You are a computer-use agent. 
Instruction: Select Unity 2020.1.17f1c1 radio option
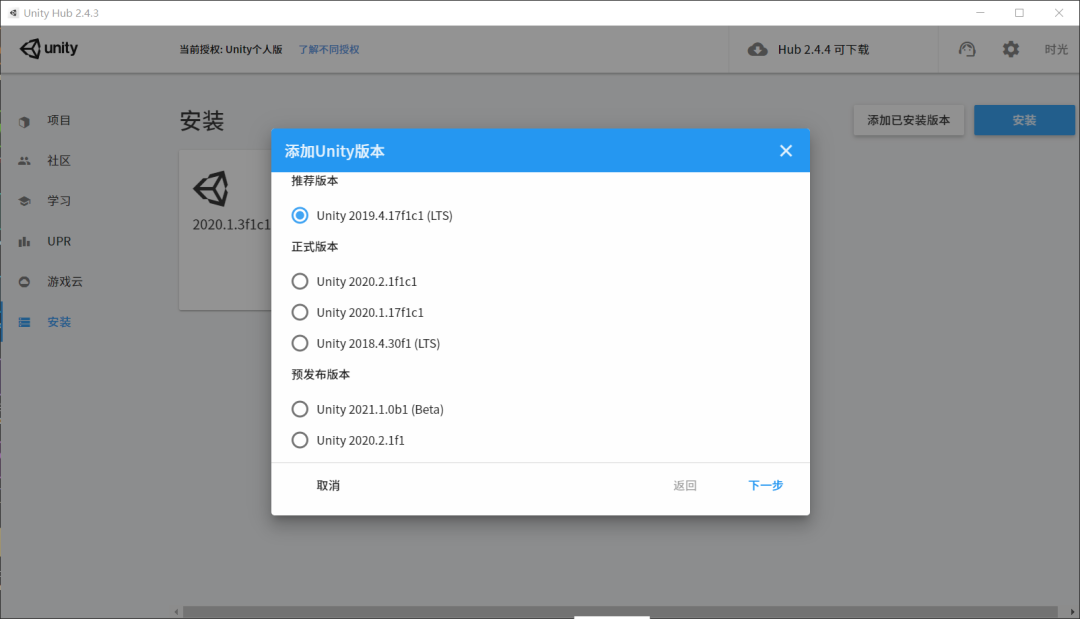[300, 312]
